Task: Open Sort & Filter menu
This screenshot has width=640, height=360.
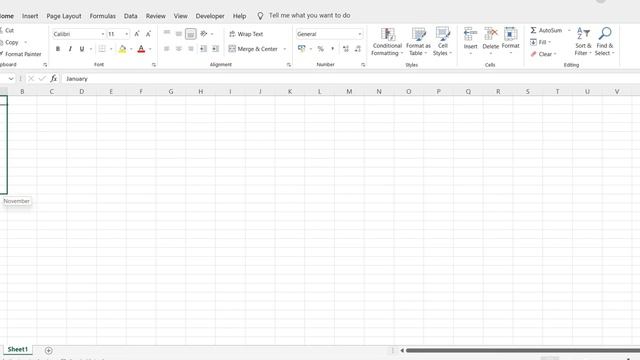Action: (x=583, y=42)
